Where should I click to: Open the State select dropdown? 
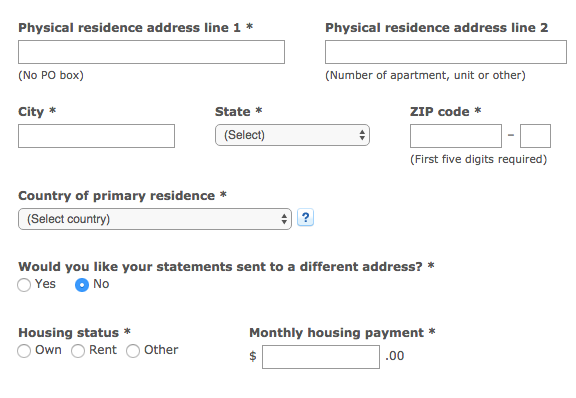coord(292,135)
